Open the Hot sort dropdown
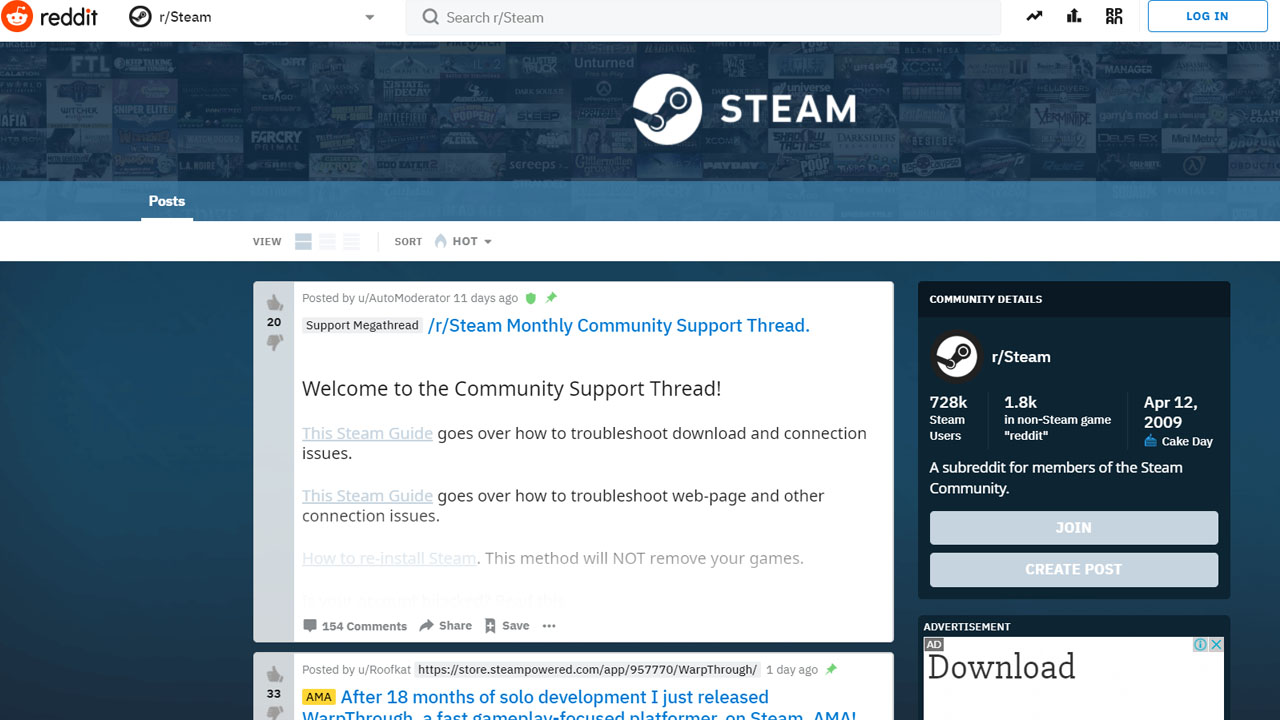 (x=464, y=242)
